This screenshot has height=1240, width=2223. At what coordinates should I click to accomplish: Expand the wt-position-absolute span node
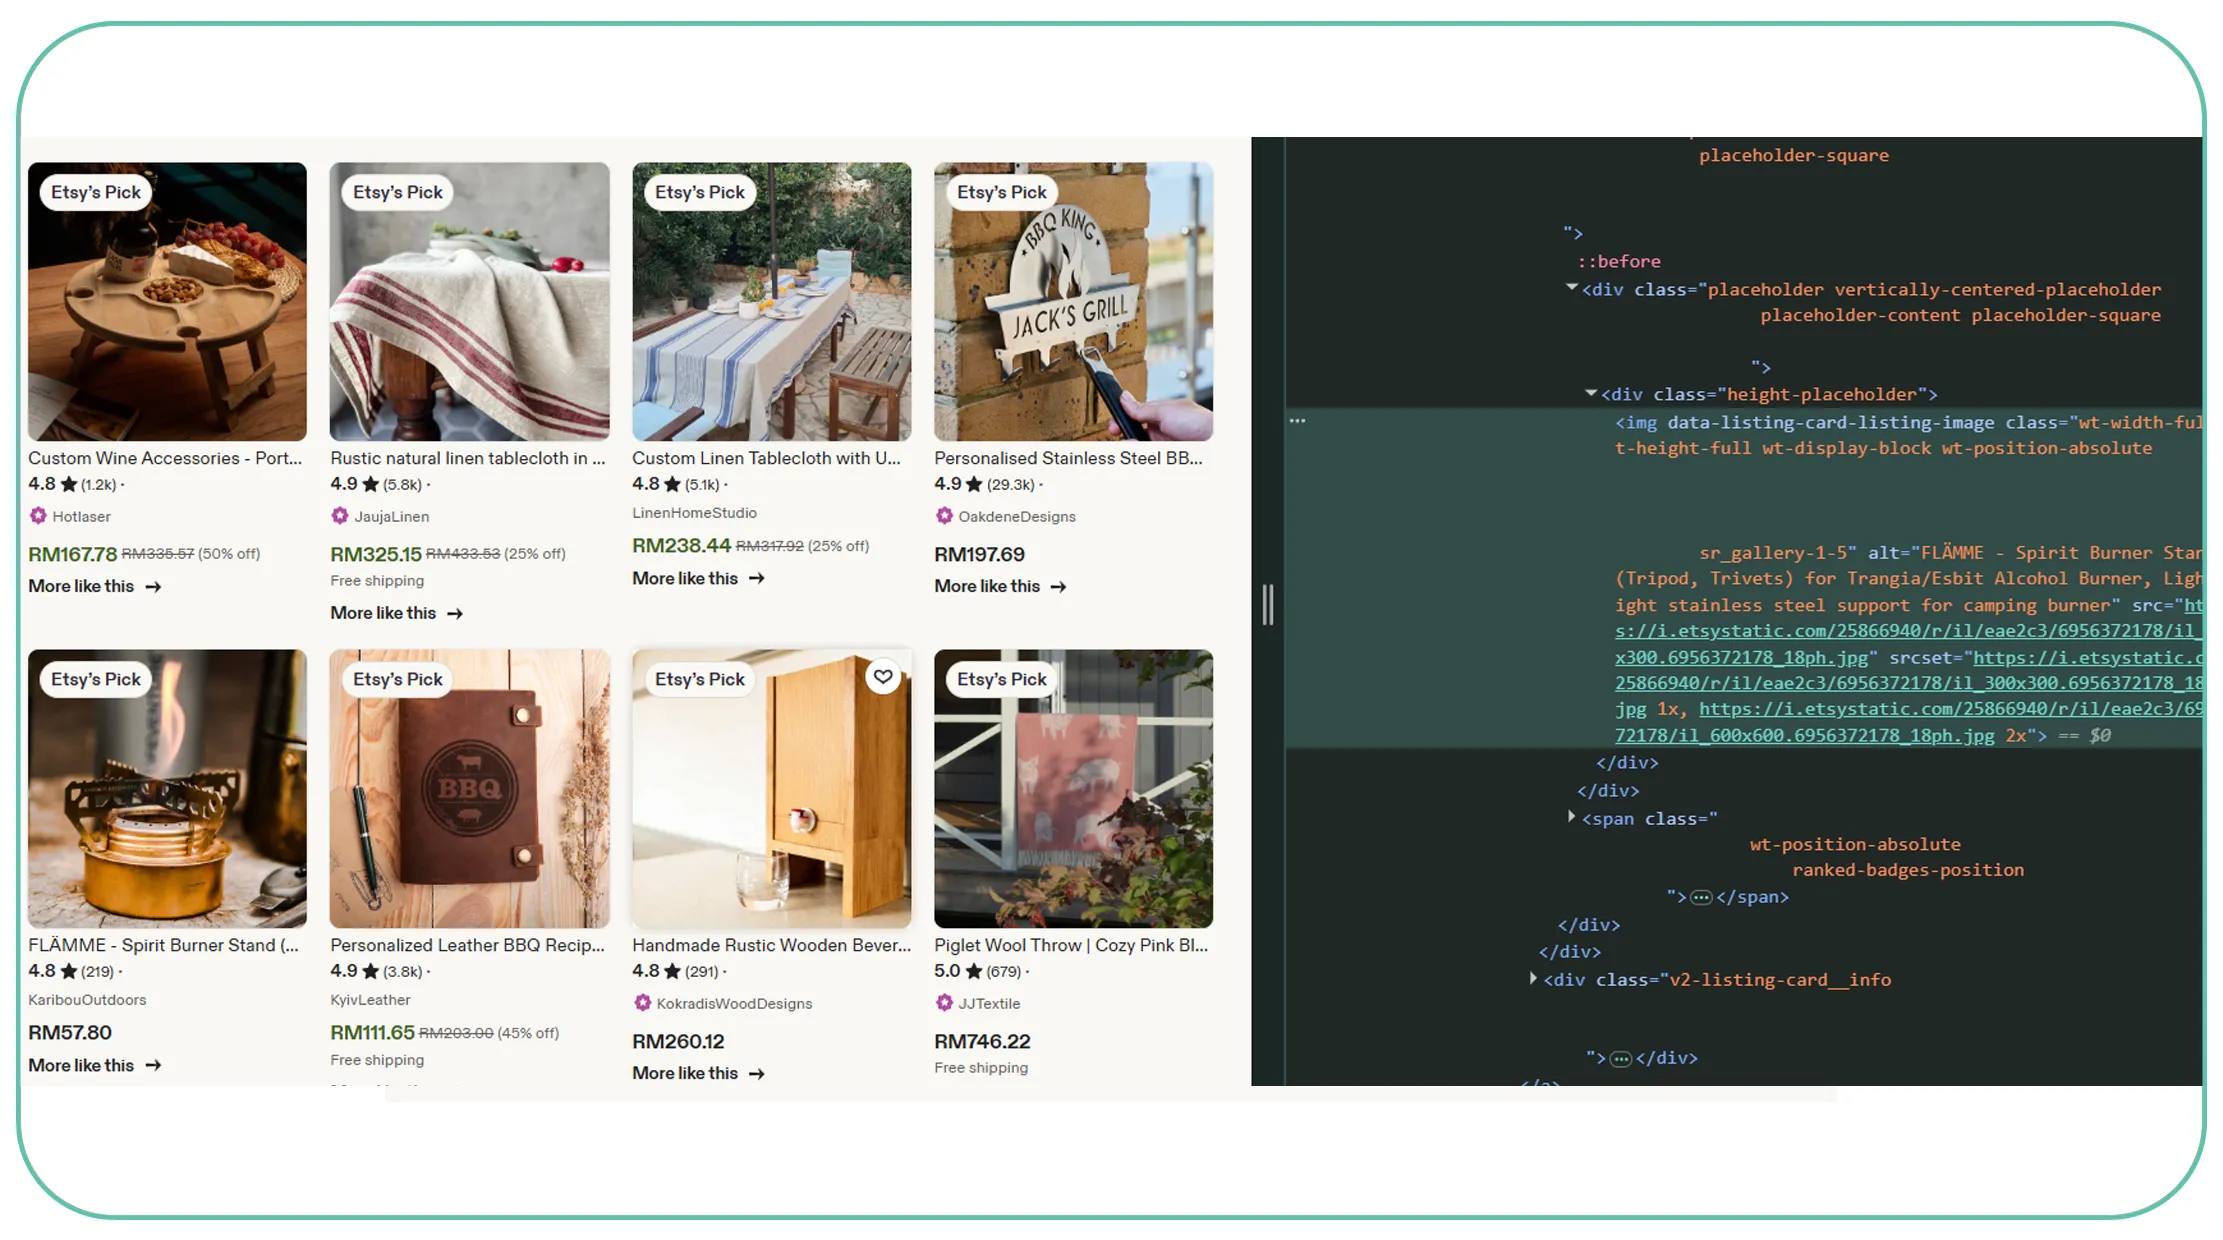tap(1571, 817)
